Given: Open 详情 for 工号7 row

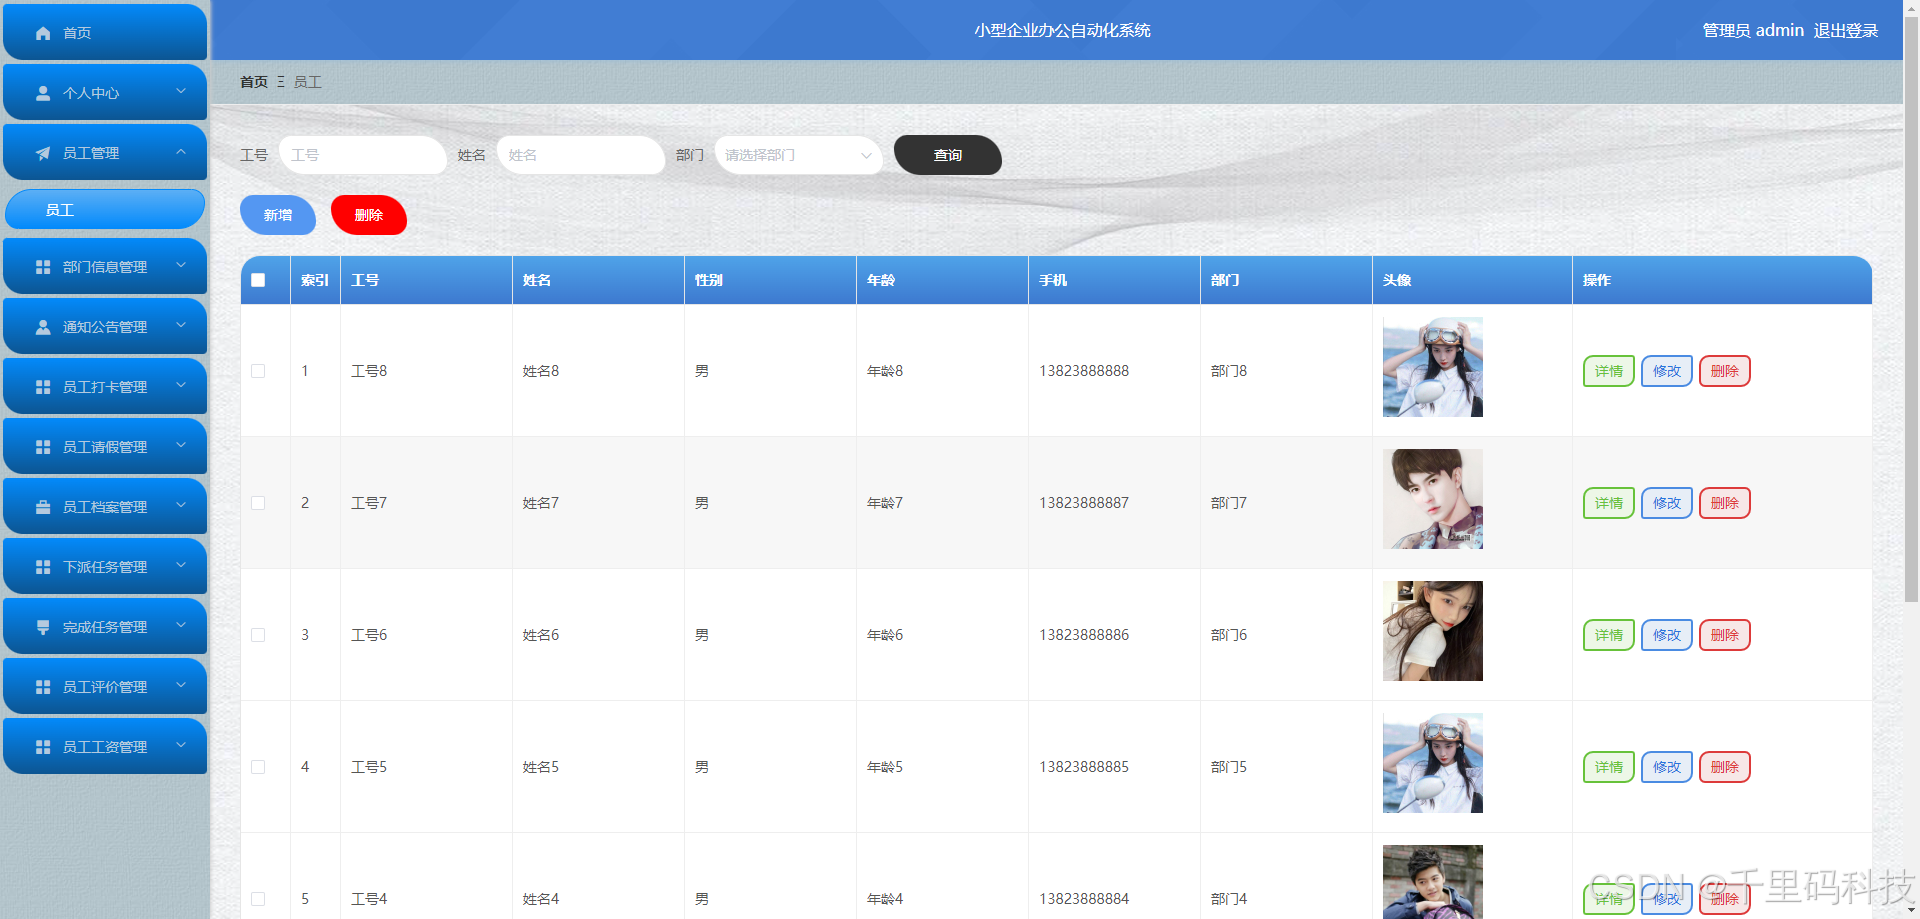Looking at the screenshot, I should point(1609,503).
